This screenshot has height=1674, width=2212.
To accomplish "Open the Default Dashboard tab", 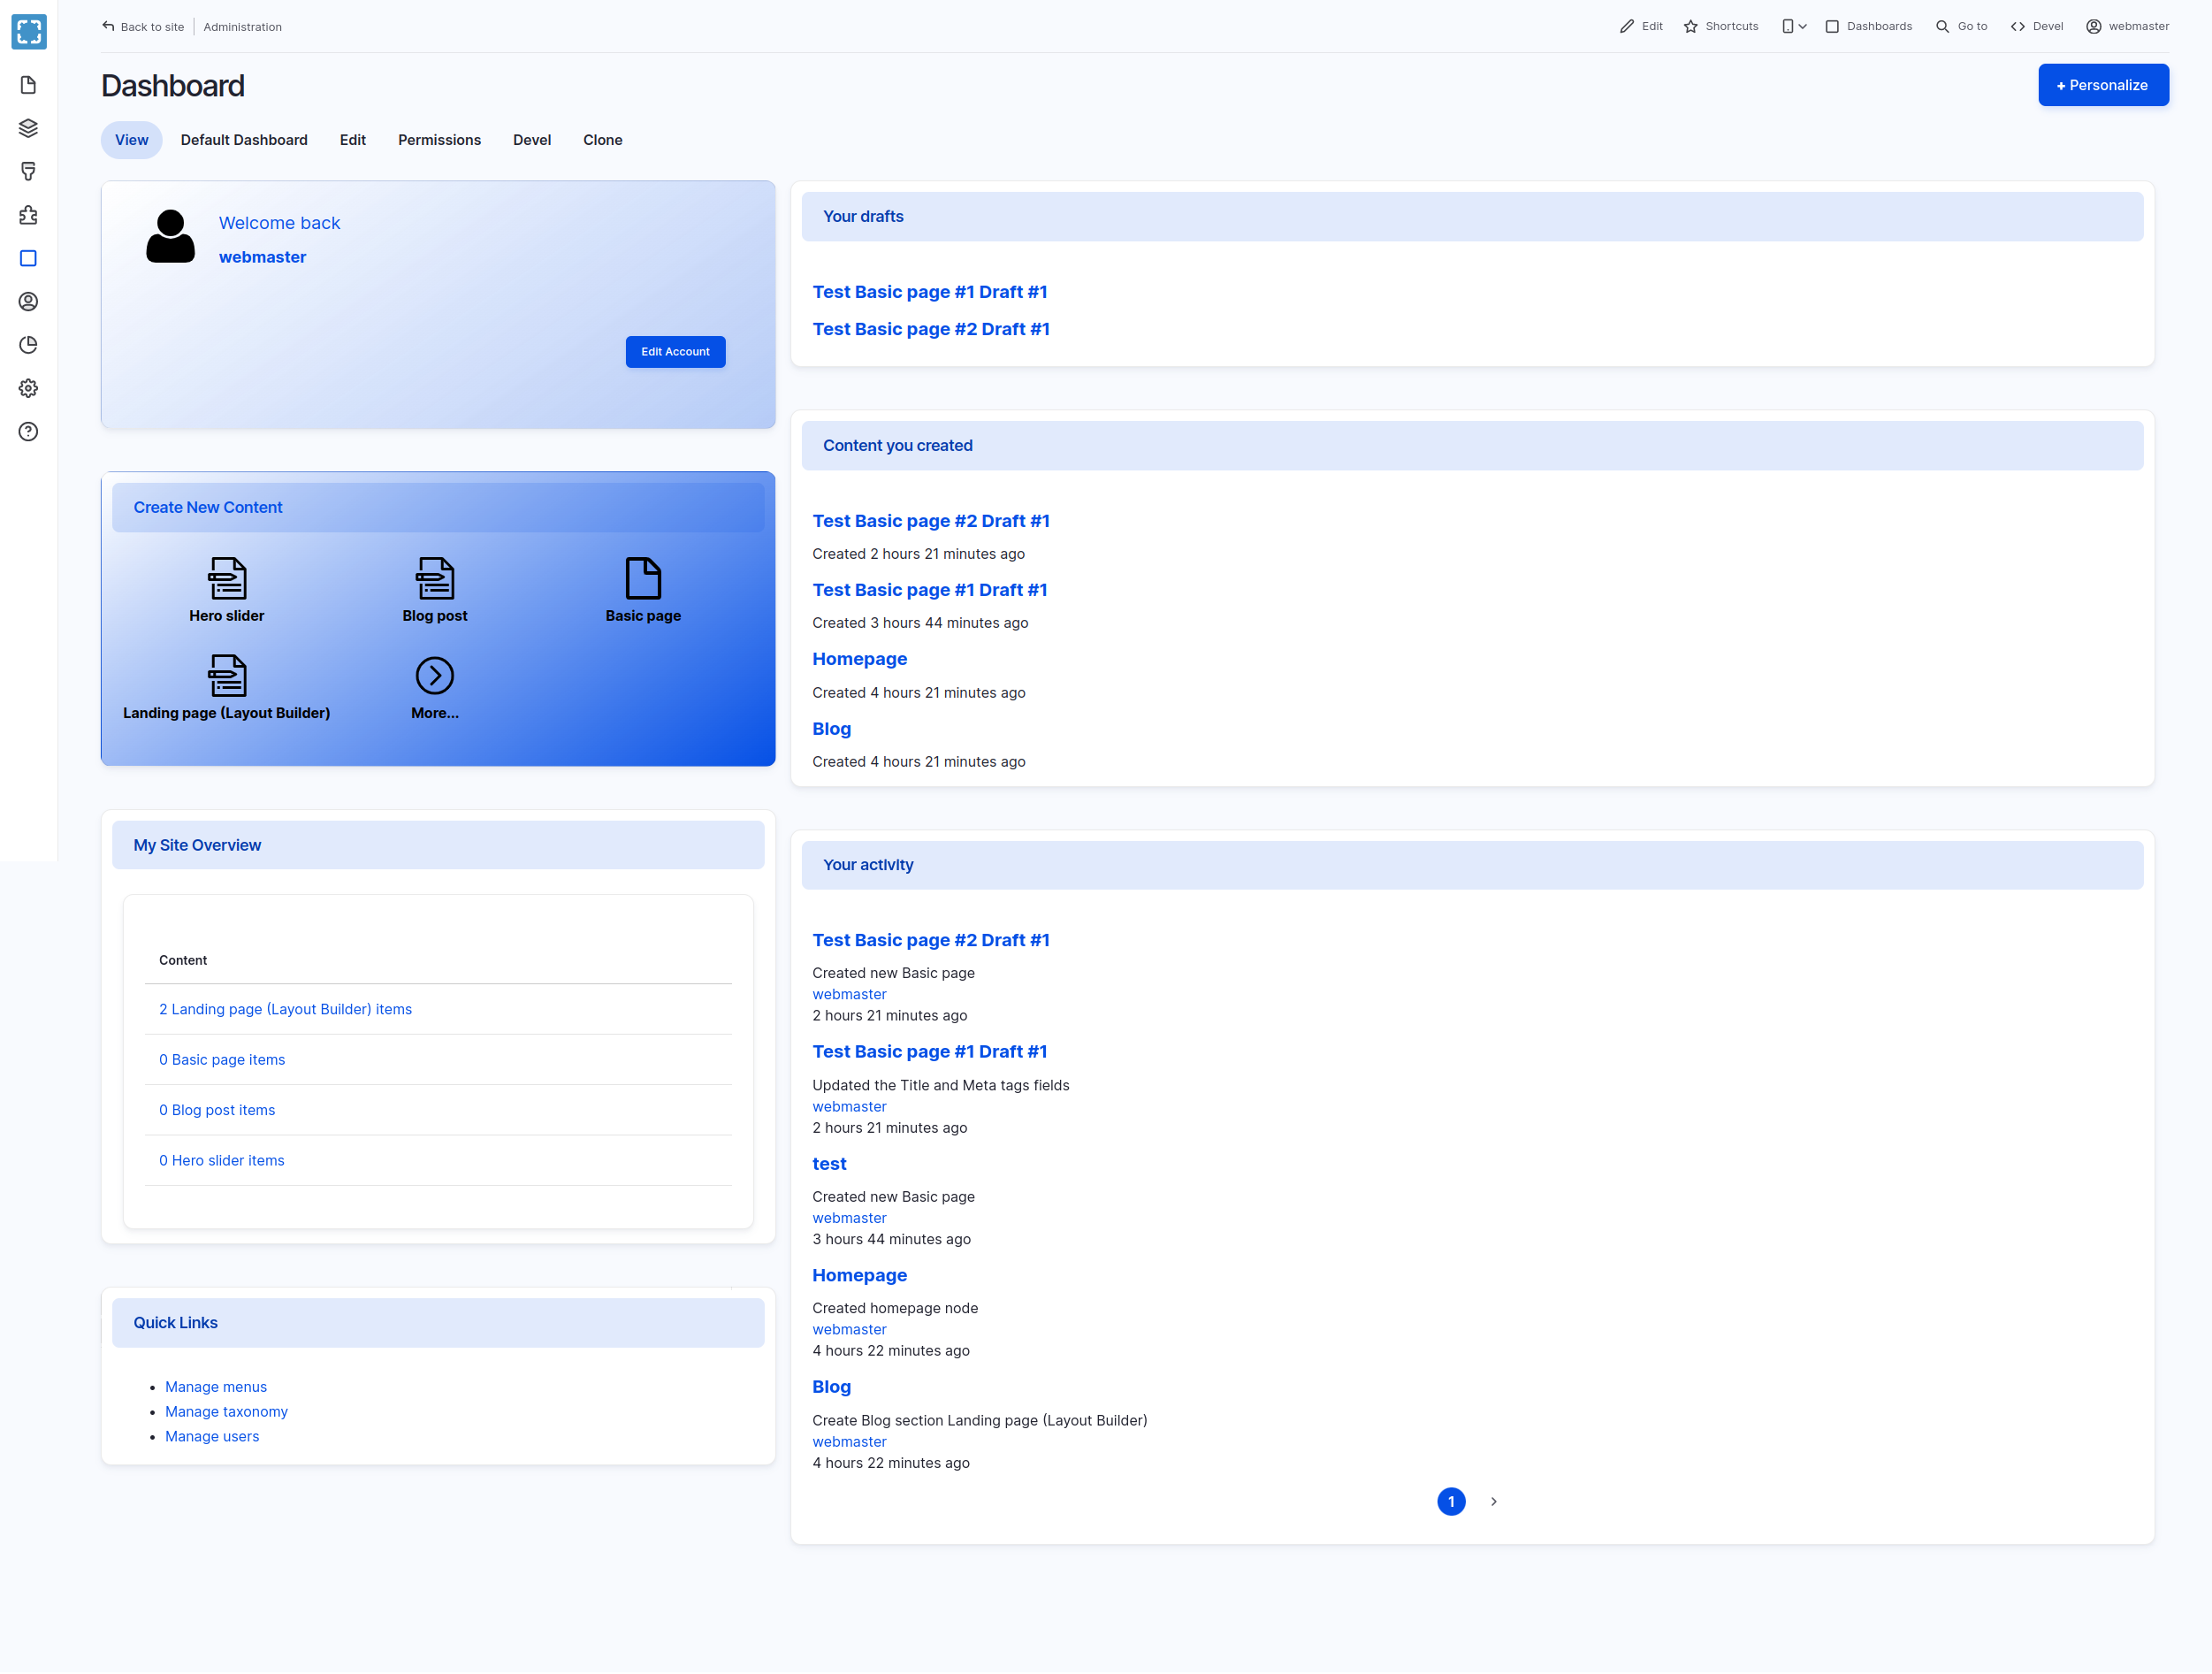I will (244, 140).
